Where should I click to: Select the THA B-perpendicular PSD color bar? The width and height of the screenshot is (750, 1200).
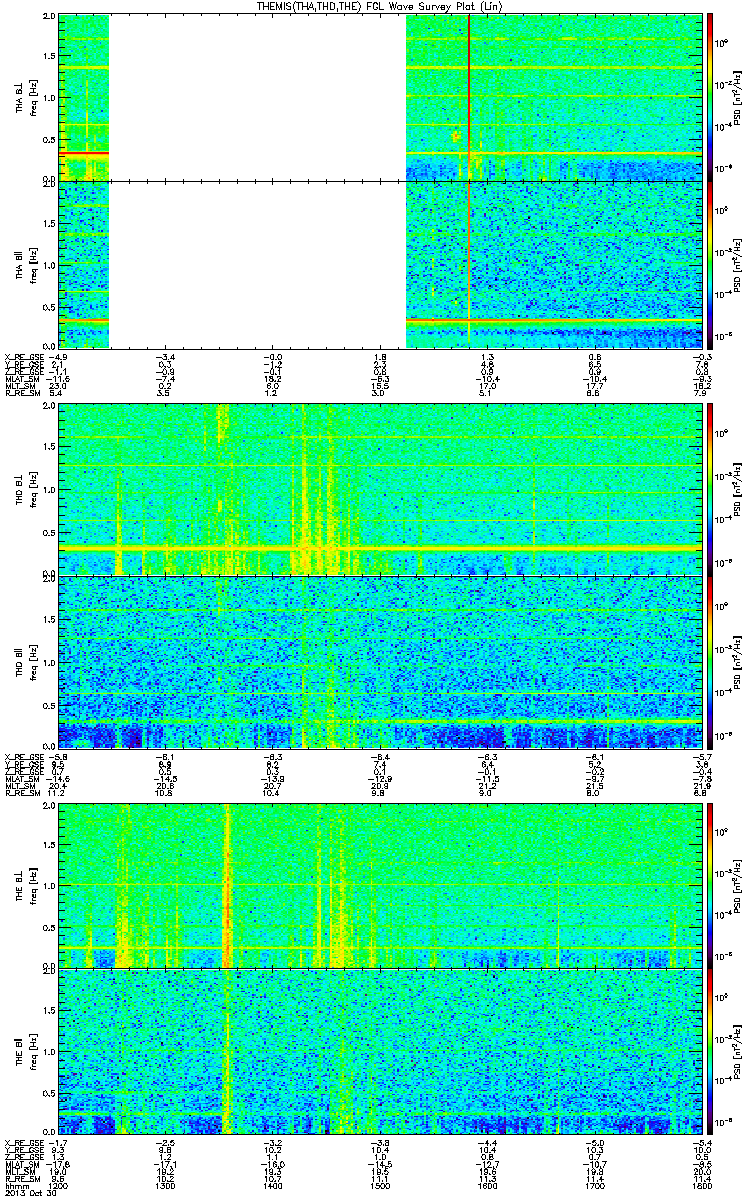click(711, 97)
